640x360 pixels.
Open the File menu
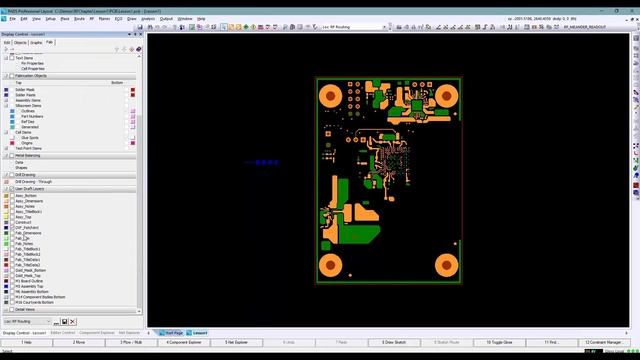click(13, 19)
